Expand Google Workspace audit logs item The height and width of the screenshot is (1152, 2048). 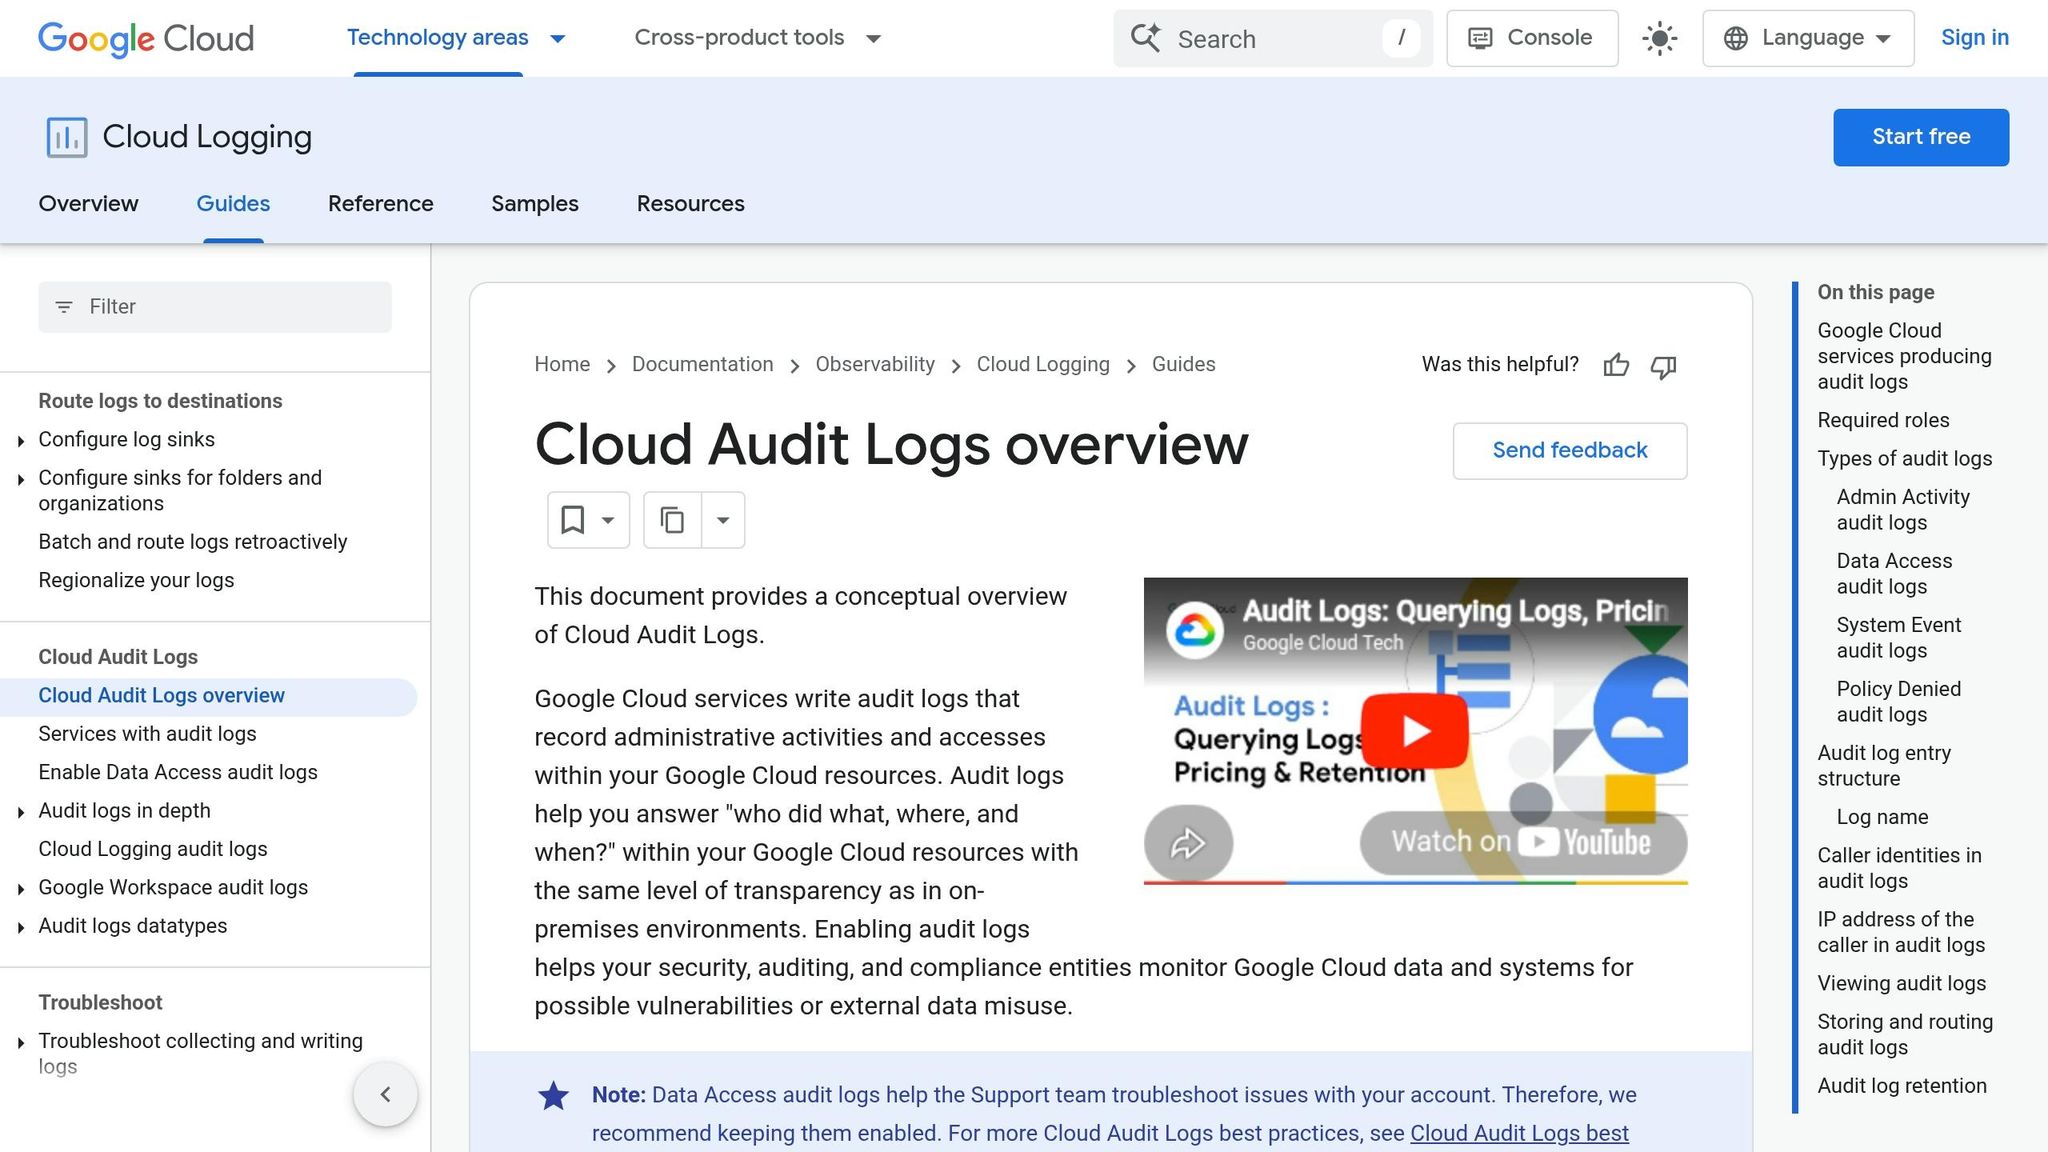[21, 889]
